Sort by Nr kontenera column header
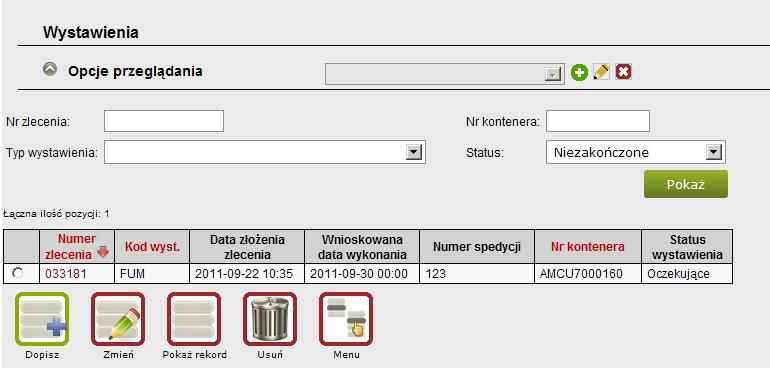Screen dimensions: 770x368 tap(587, 247)
